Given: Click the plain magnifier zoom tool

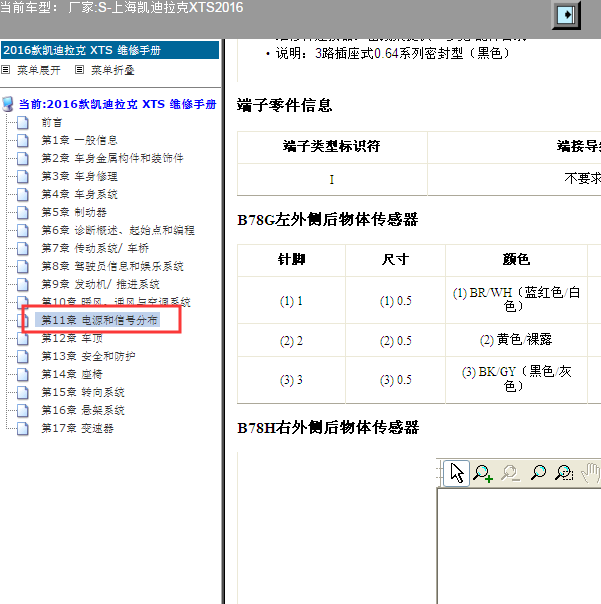Looking at the screenshot, I should coord(538,473).
